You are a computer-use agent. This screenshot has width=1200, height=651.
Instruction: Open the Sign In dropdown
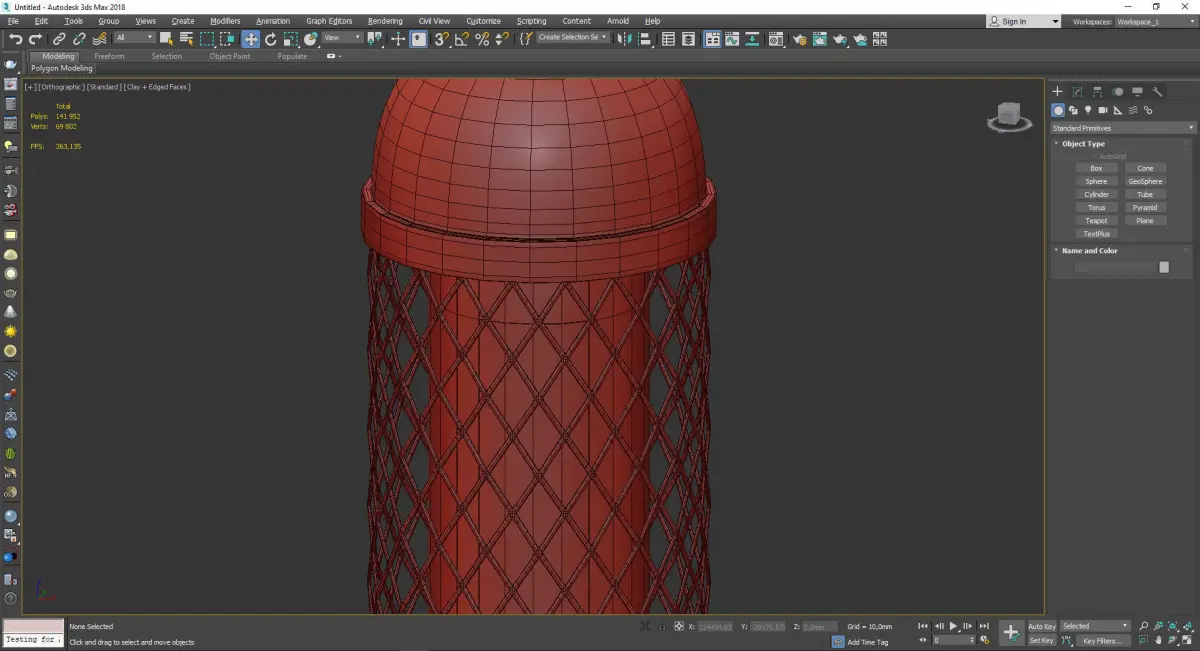click(1024, 21)
